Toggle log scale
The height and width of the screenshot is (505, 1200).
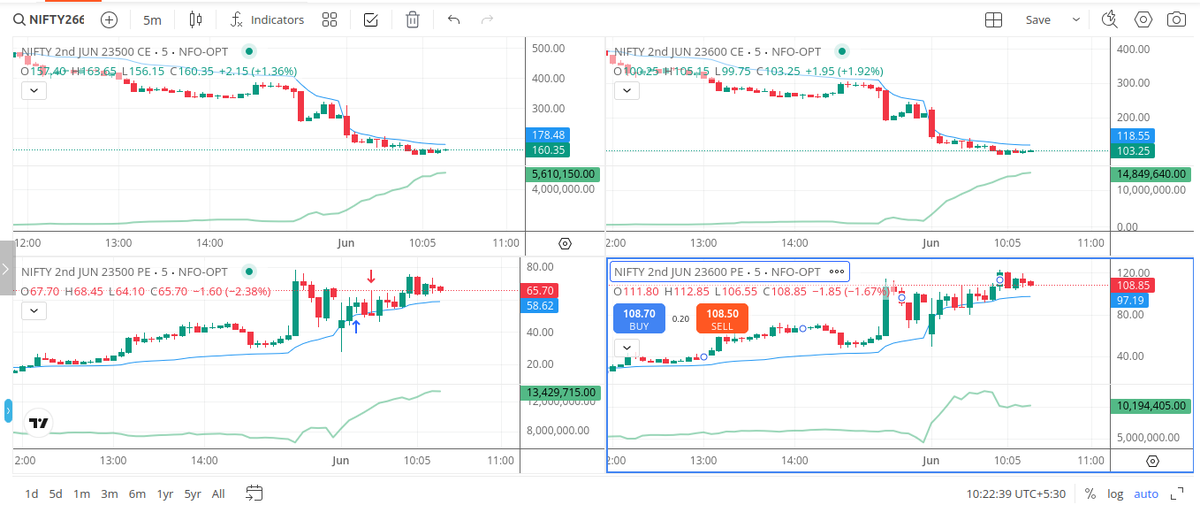point(1116,494)
